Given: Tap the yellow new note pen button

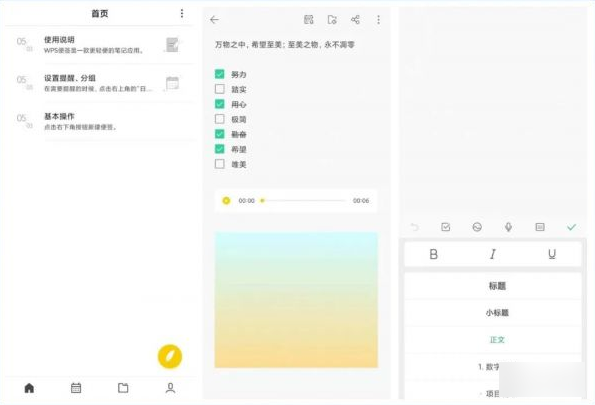Looking at the screenshot, I should pos(170,356).
